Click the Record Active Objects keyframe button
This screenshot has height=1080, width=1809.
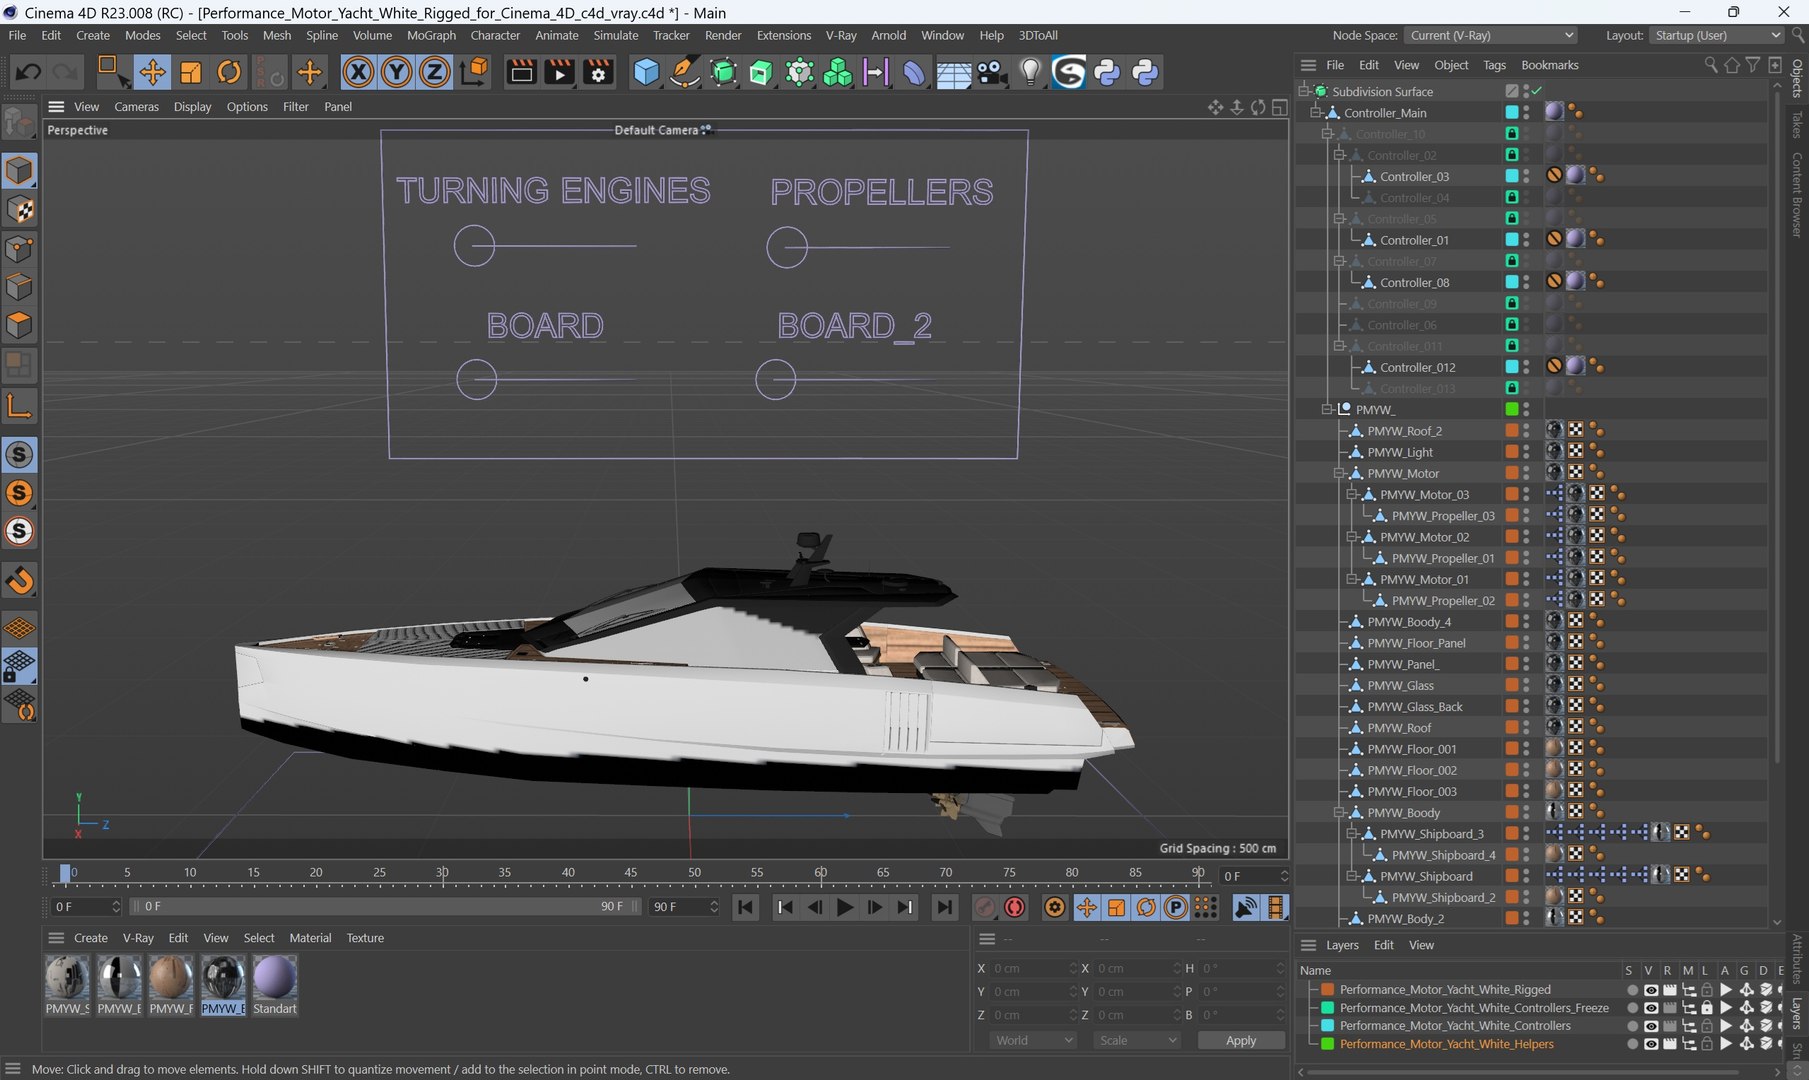[x=985, y=907]
